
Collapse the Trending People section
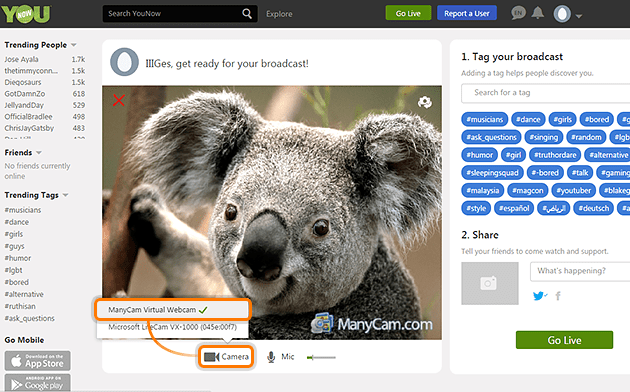tap(74, 45)
